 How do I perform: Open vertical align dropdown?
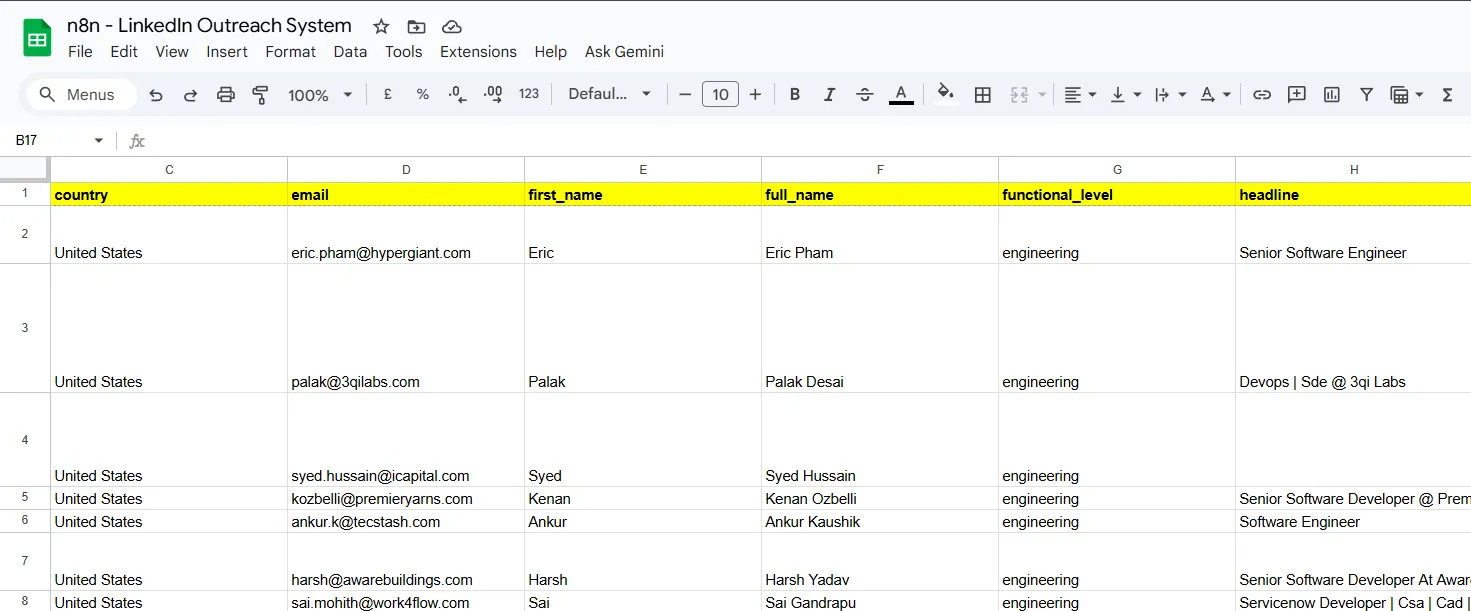pyautogui.click(x=1126, y=94)
